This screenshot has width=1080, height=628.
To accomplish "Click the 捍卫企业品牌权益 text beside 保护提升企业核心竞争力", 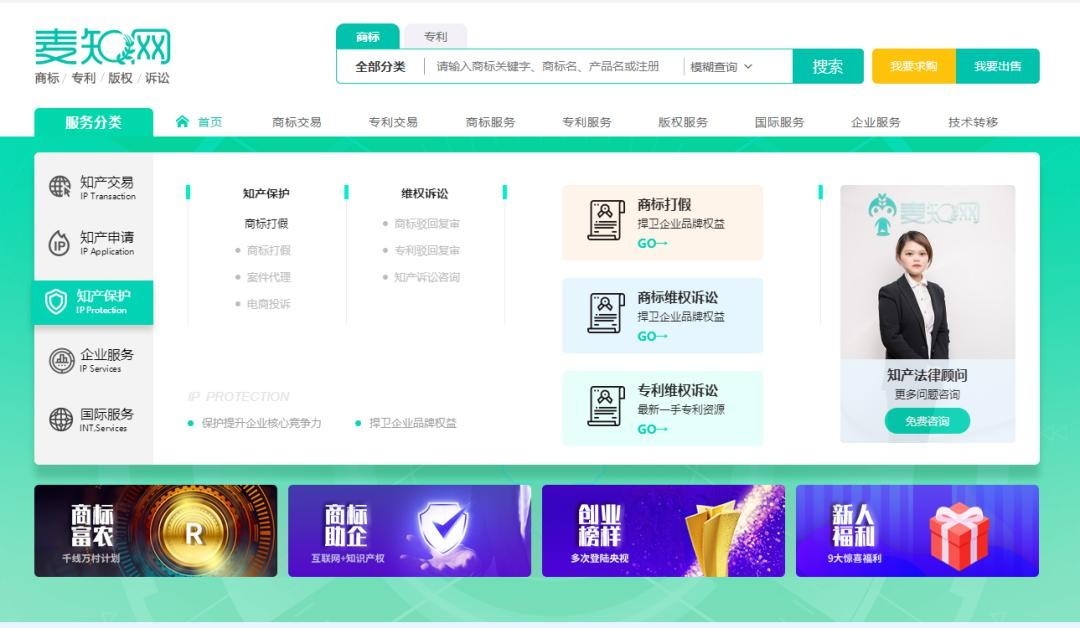I will tap(413, 423).
